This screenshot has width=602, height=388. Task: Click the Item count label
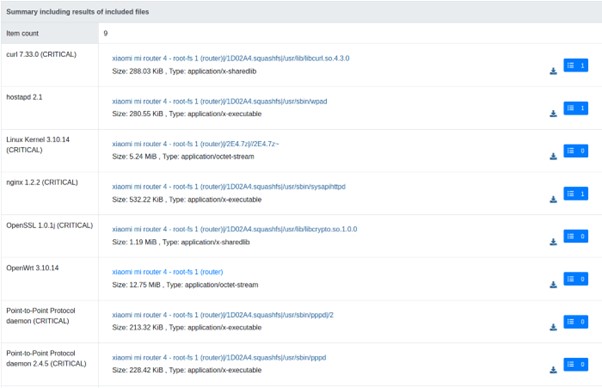[x=22, y=33]
